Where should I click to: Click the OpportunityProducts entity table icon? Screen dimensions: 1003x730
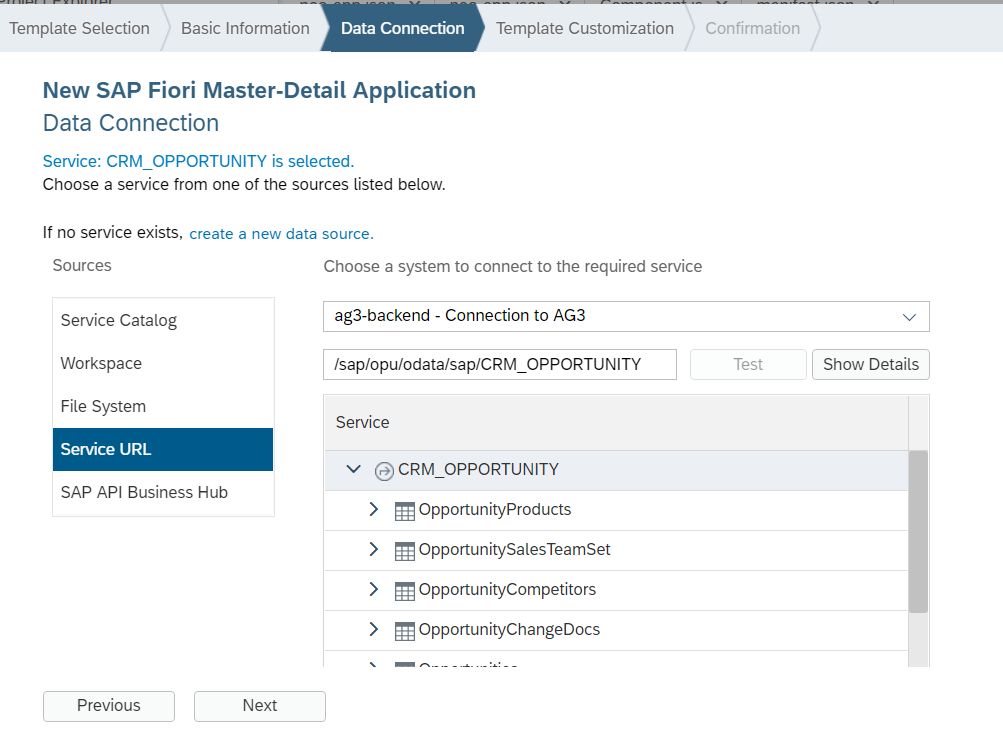point(405,510)
